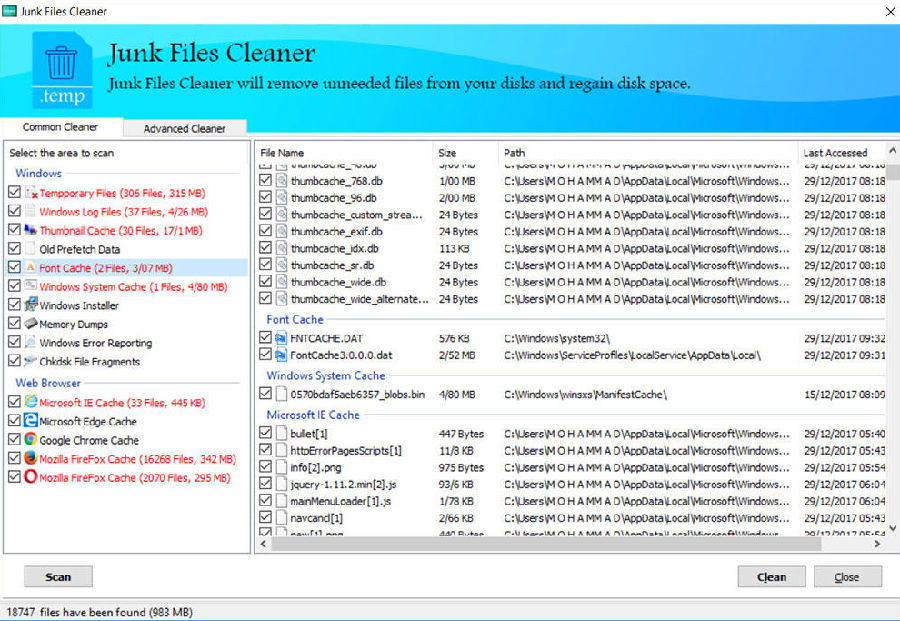The image size is (900, 621).
Task: Click the Thumbnail Cache icon
Action: [31, 230]
